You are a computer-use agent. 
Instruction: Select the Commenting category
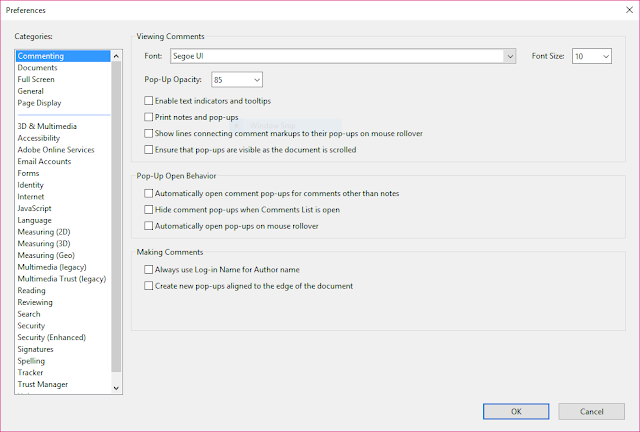click(63, 56)
